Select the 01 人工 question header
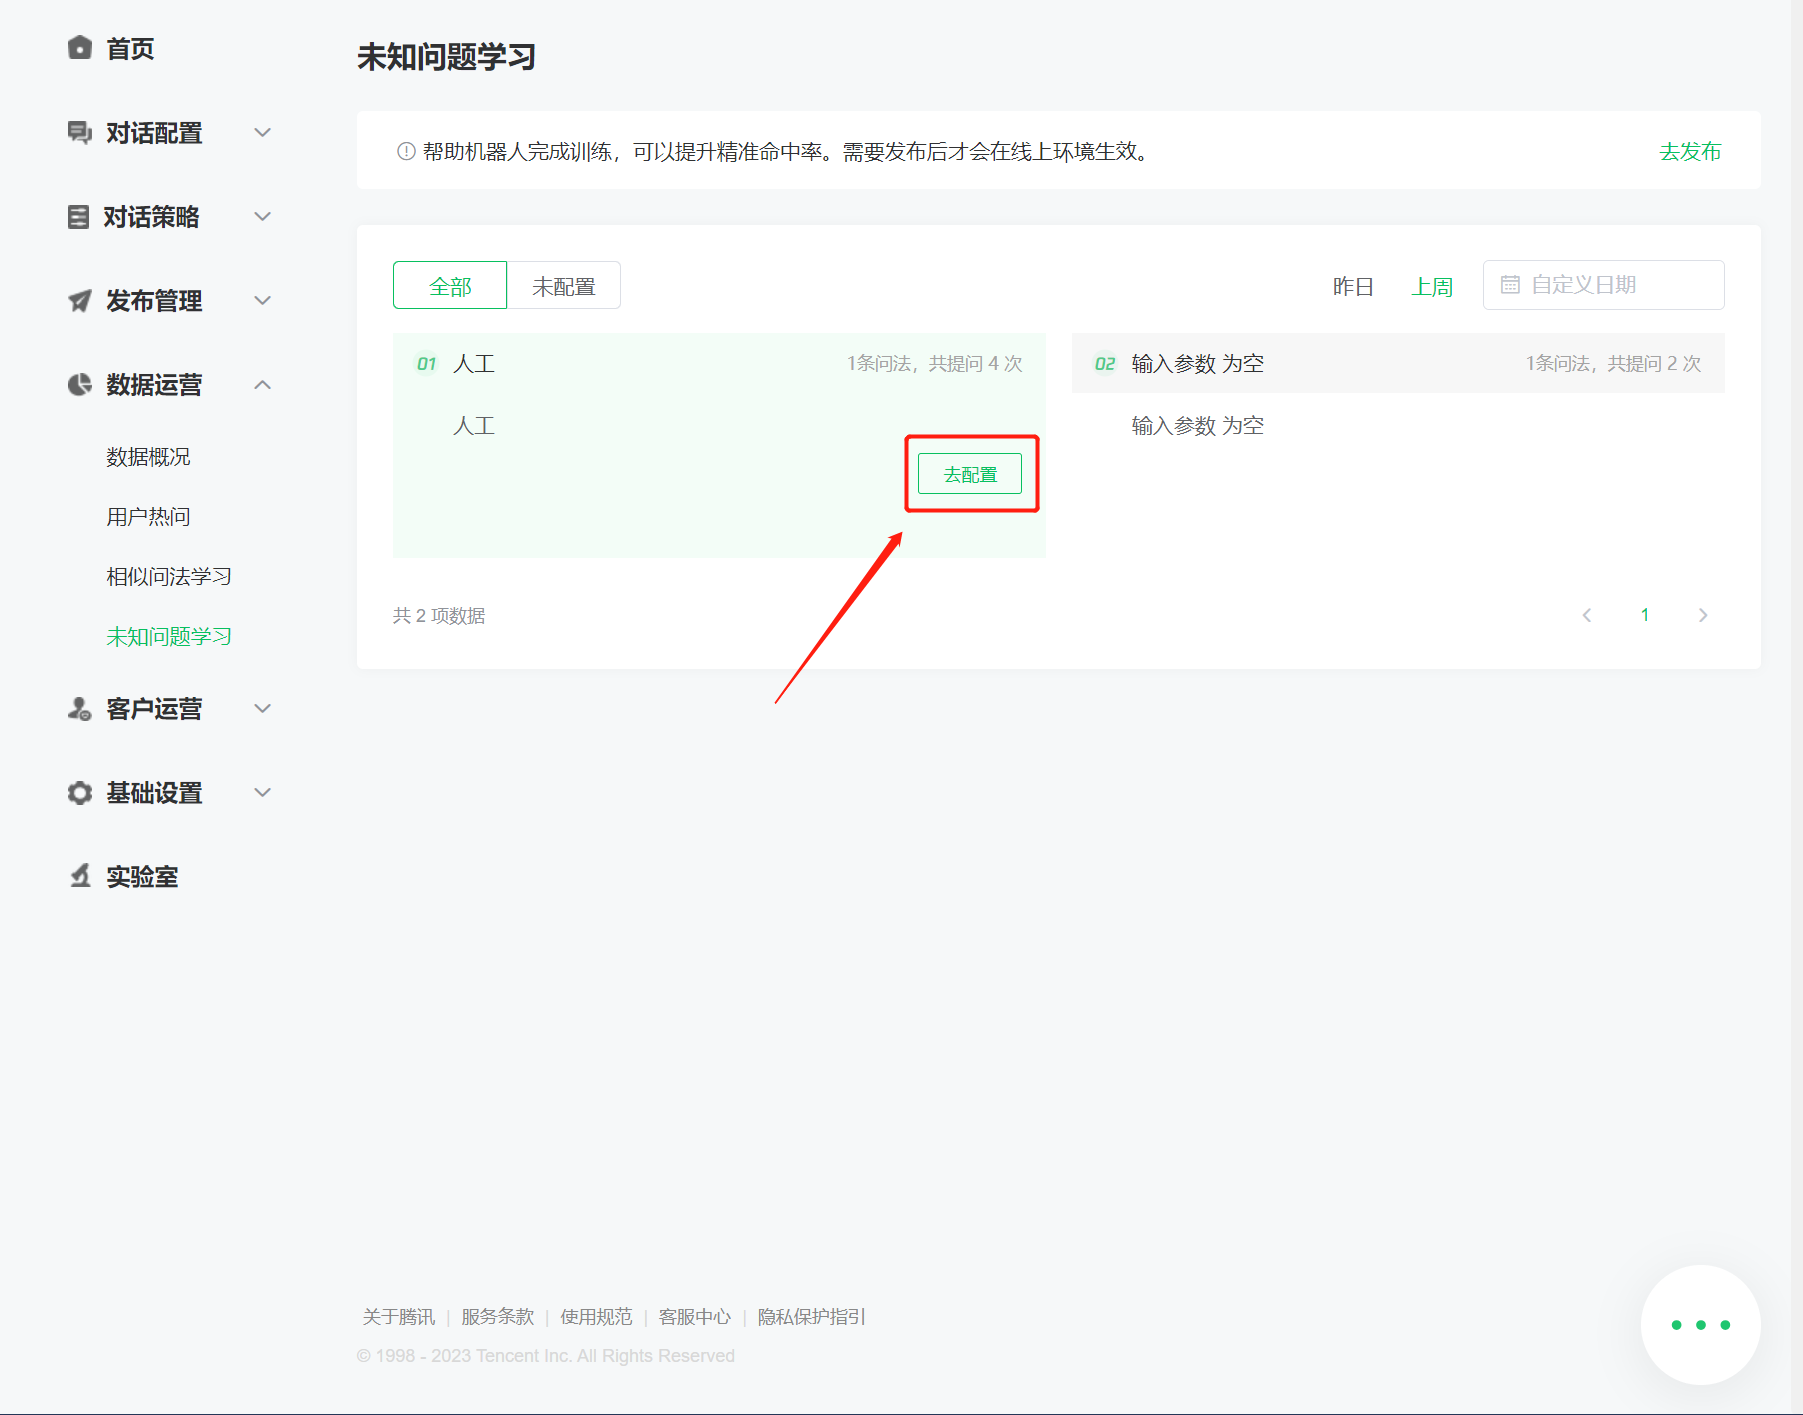 click(x=719, y=363)
